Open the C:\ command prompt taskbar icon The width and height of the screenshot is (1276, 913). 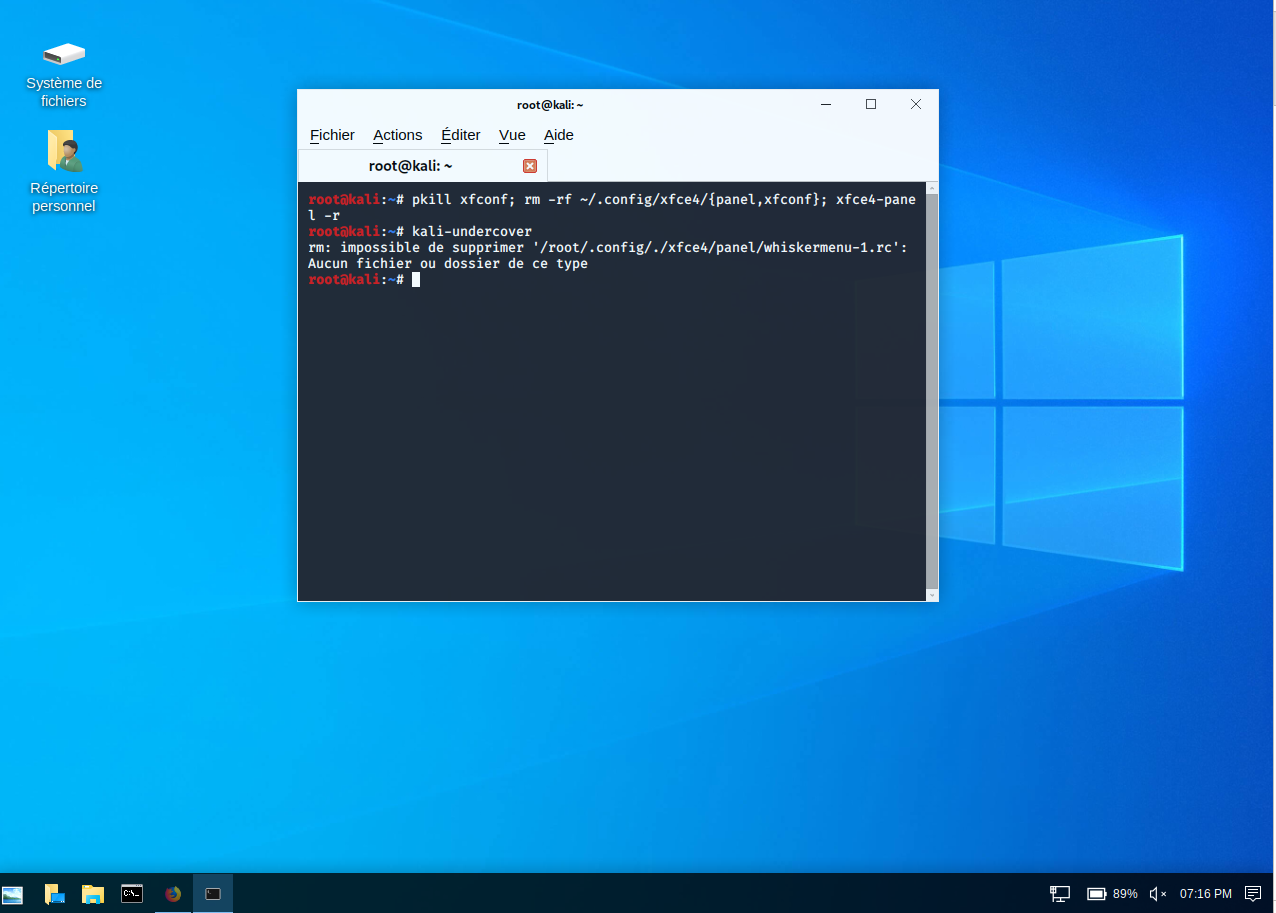pos(132,894)
